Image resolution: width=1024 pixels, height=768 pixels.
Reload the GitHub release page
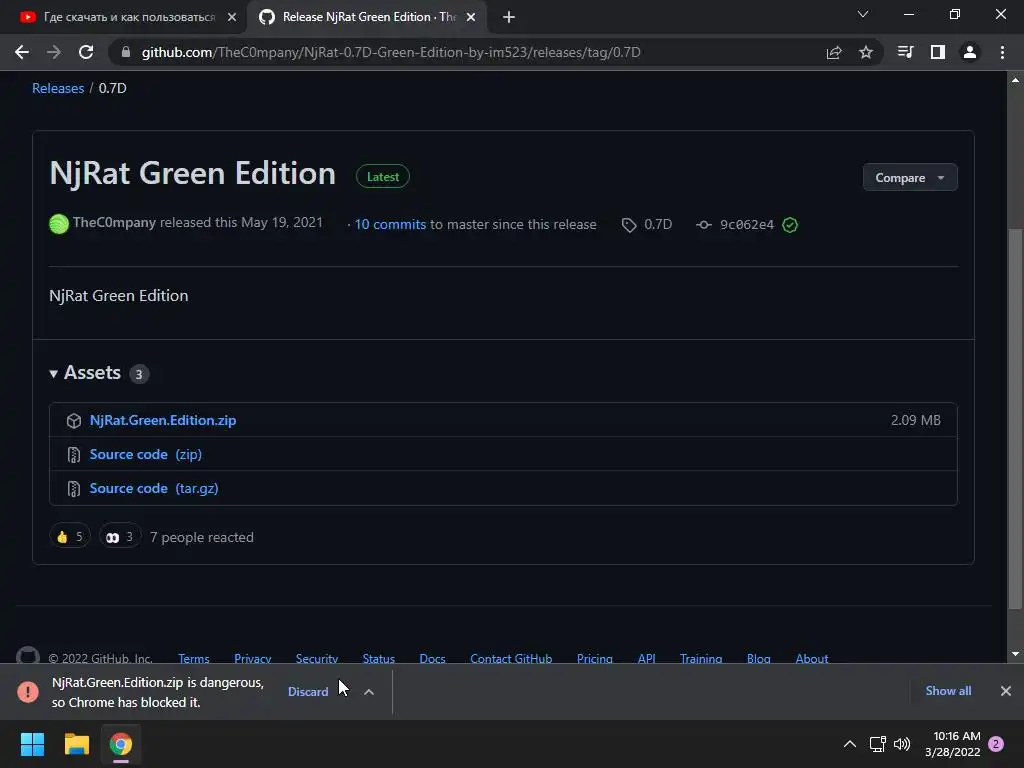86,52
